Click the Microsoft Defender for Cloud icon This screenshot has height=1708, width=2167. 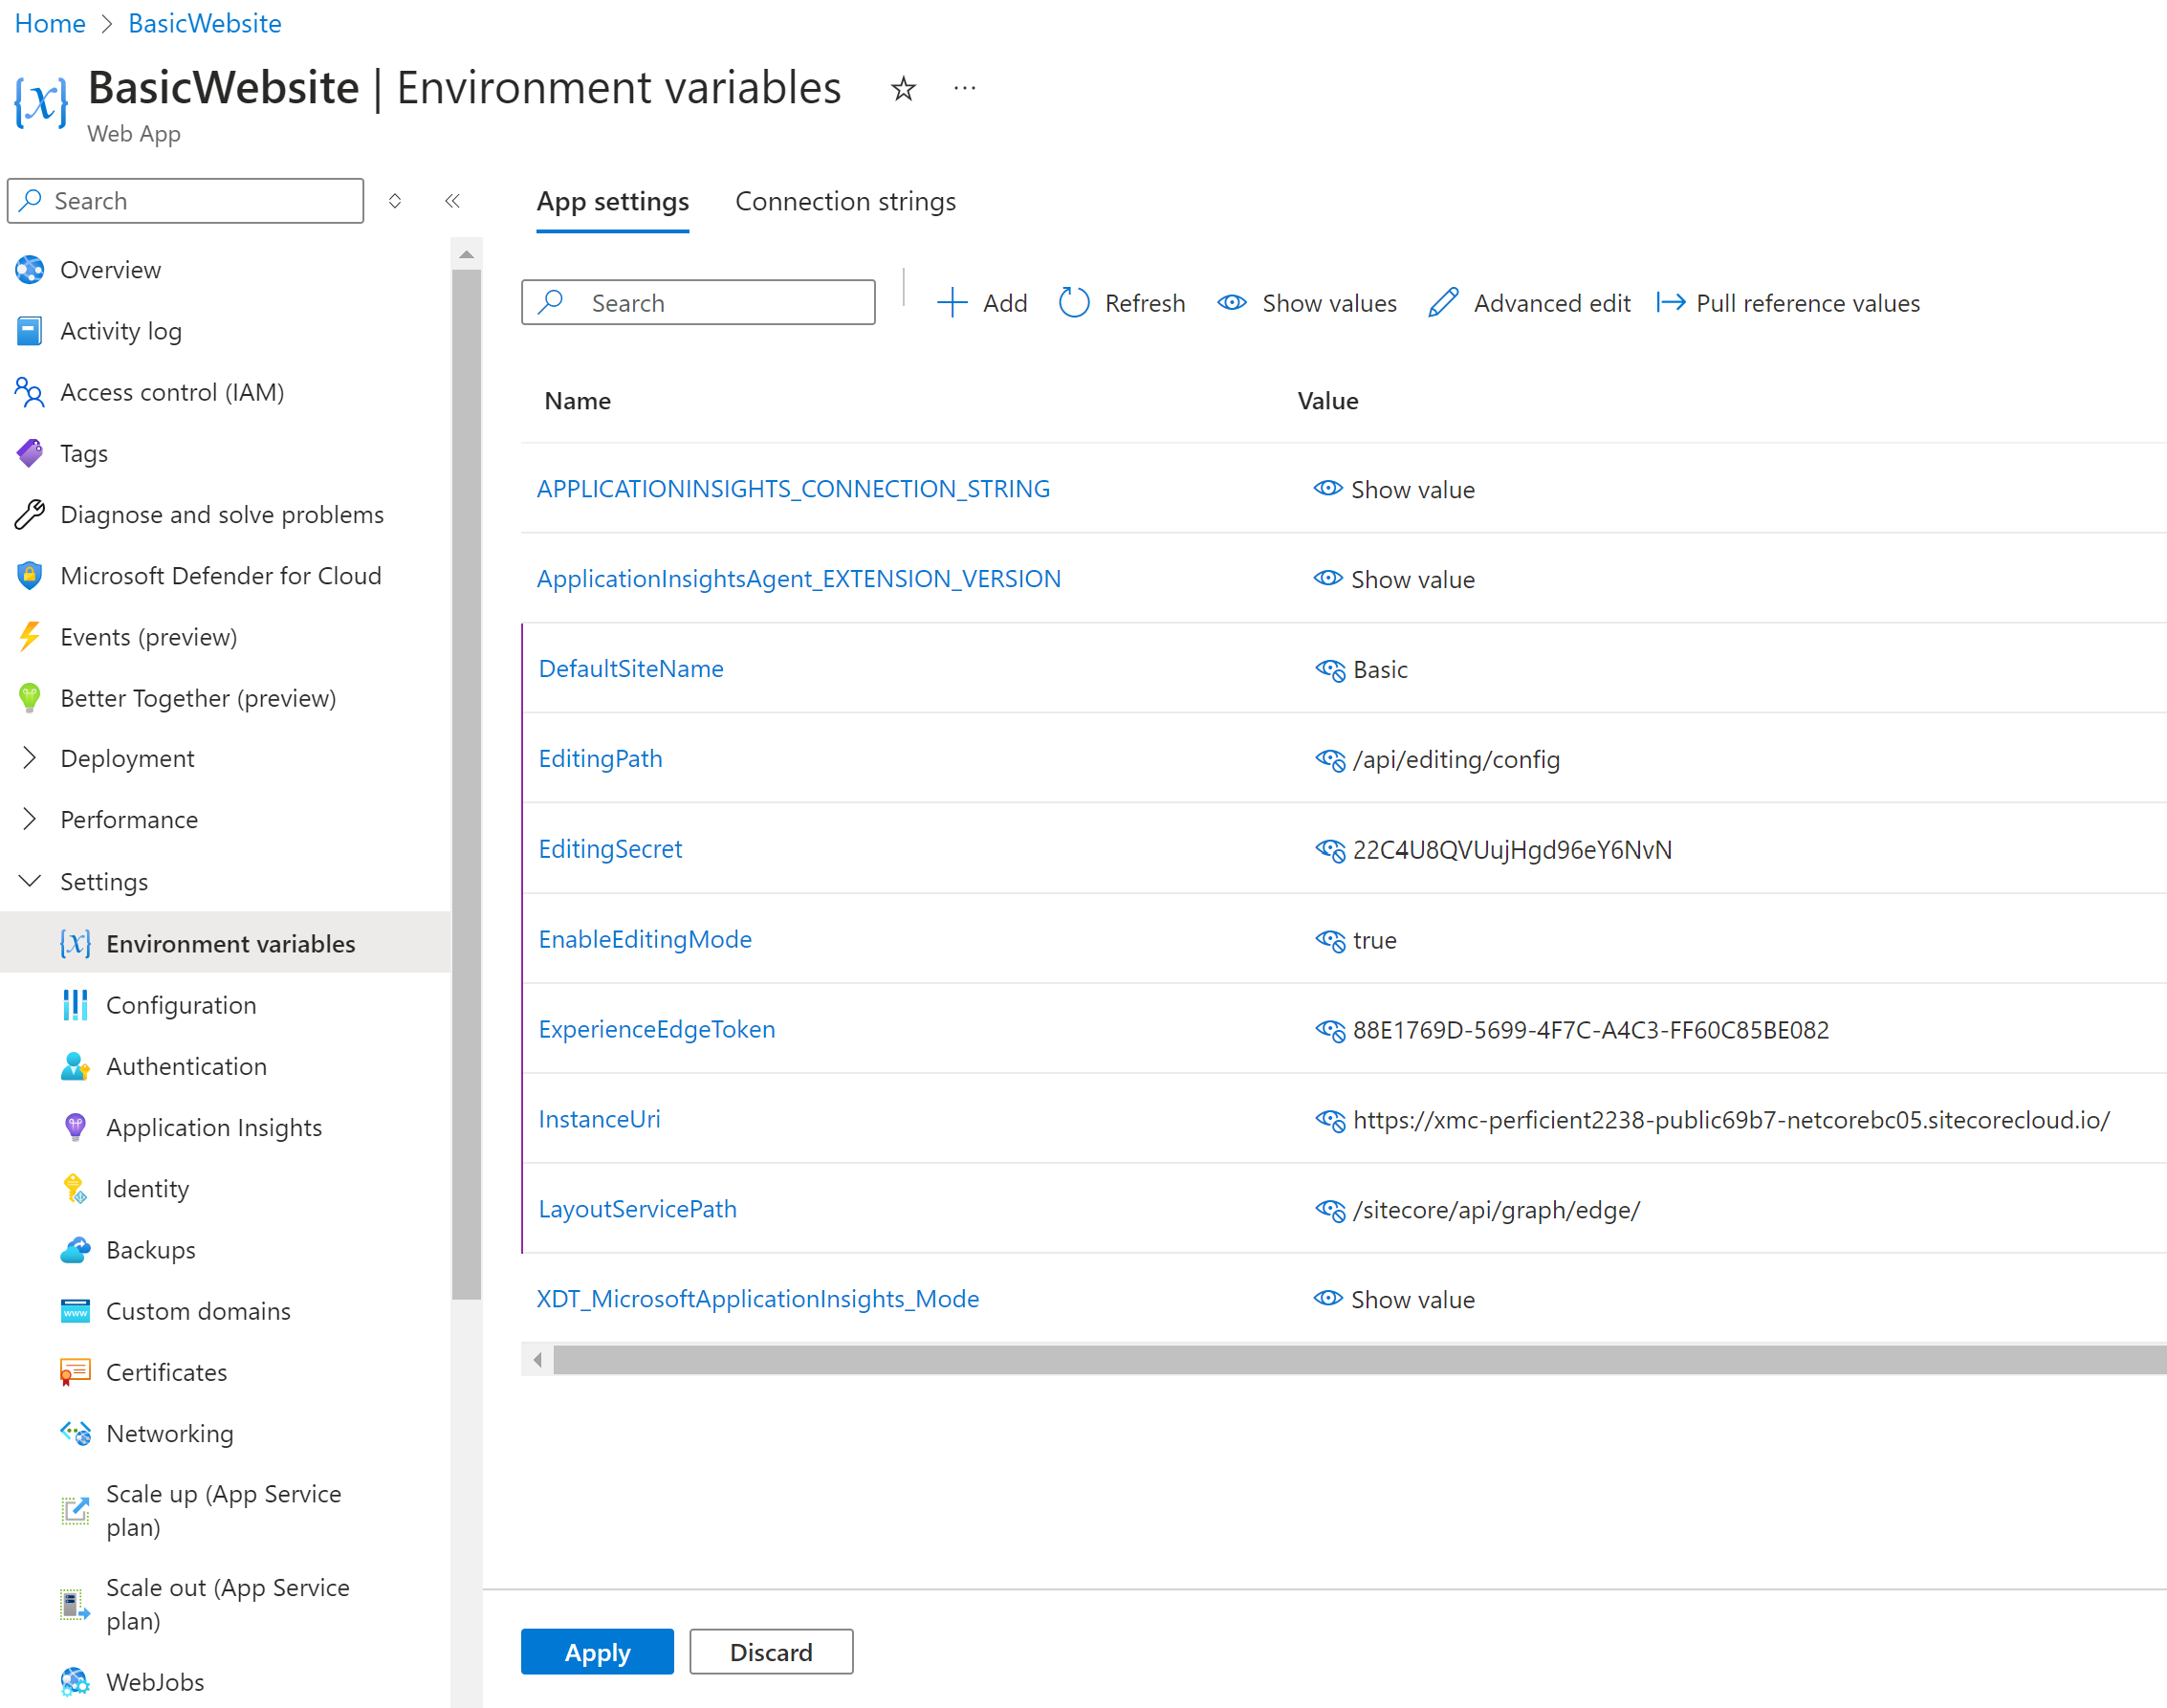click(x=32, y=575)
